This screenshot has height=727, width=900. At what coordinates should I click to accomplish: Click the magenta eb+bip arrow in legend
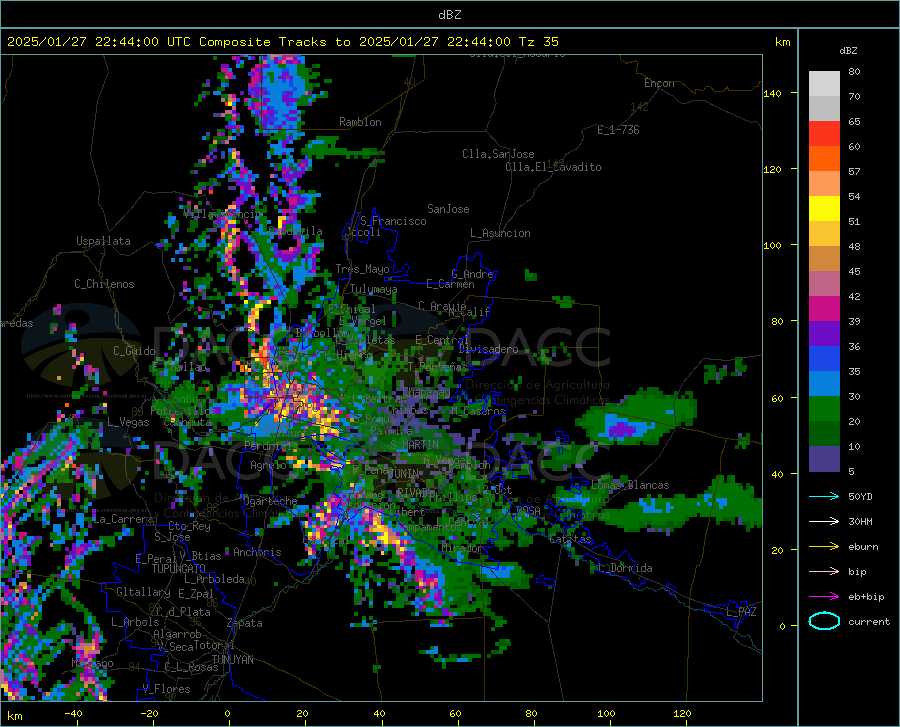824,597
